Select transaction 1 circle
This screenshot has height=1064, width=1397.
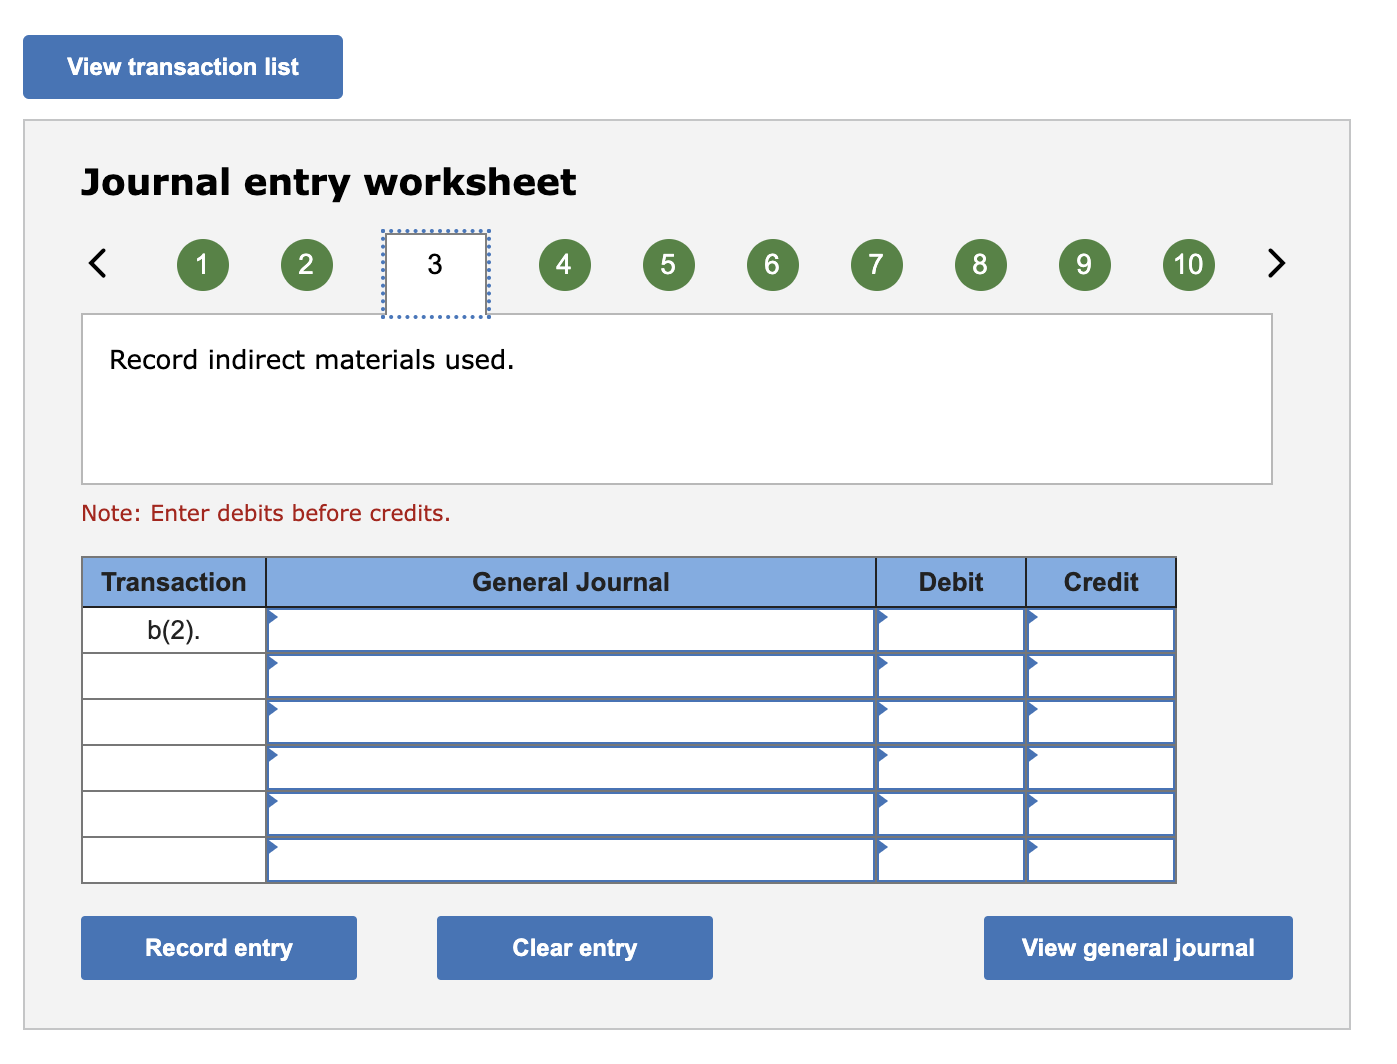click(x=202, y=264)
